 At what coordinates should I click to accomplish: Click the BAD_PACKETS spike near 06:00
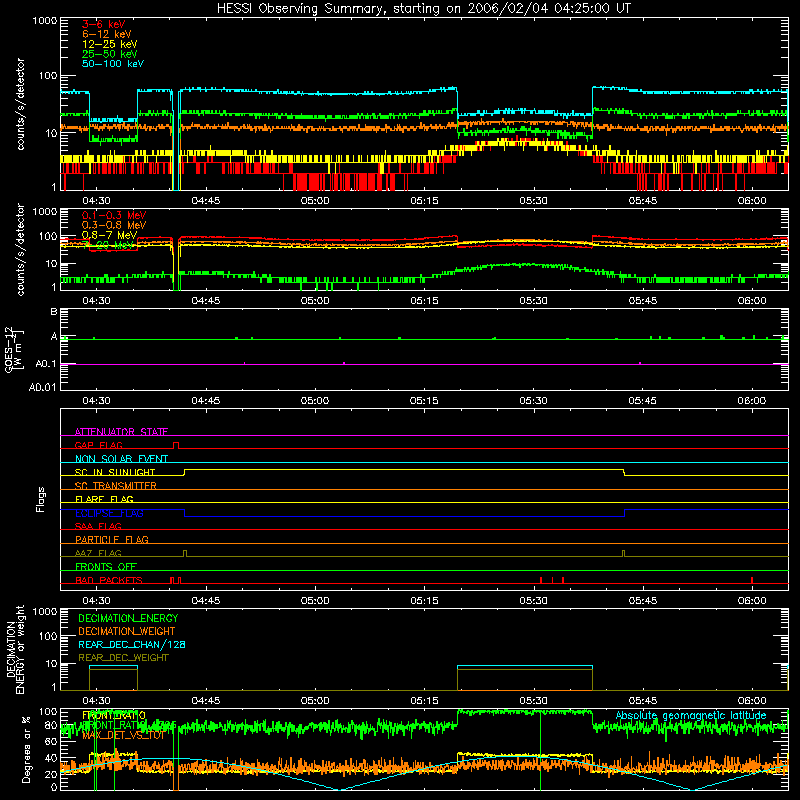(752, 580)
